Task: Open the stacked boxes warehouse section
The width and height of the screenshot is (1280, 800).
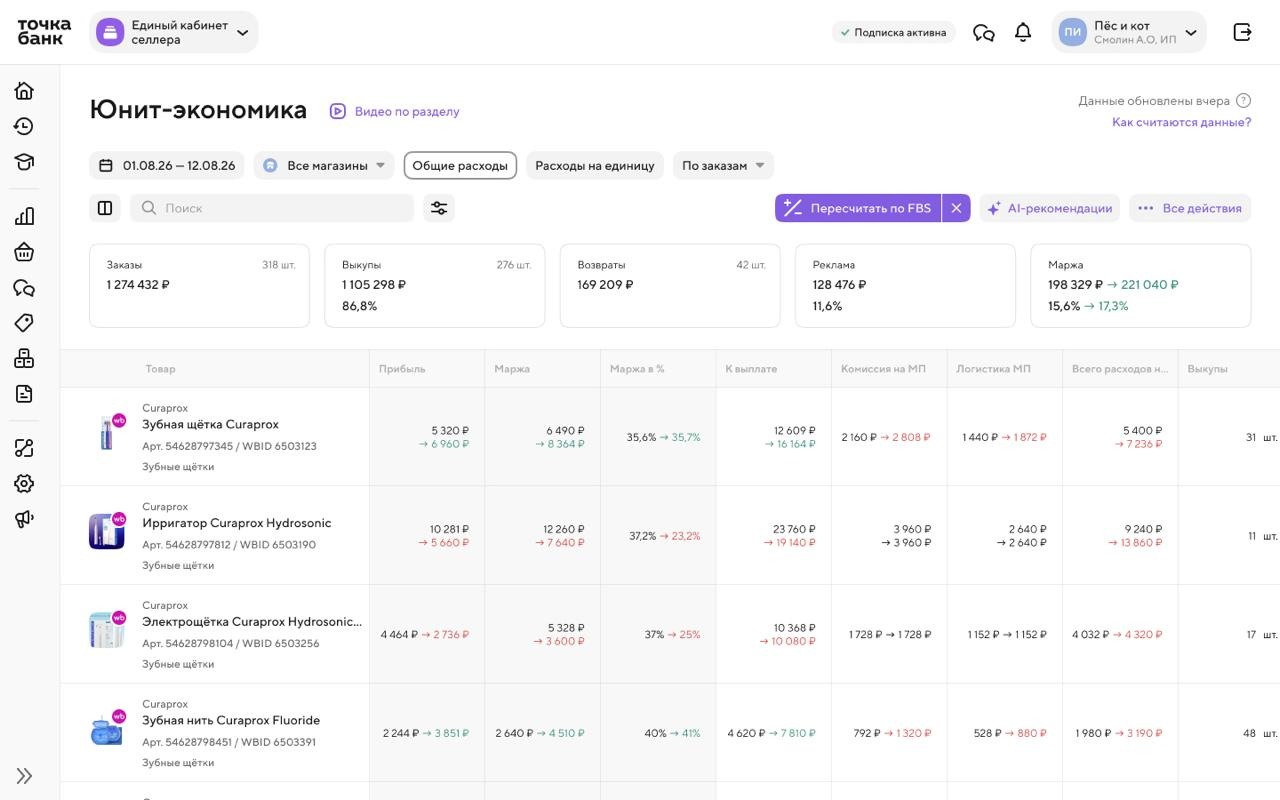Action: [24, 358]
